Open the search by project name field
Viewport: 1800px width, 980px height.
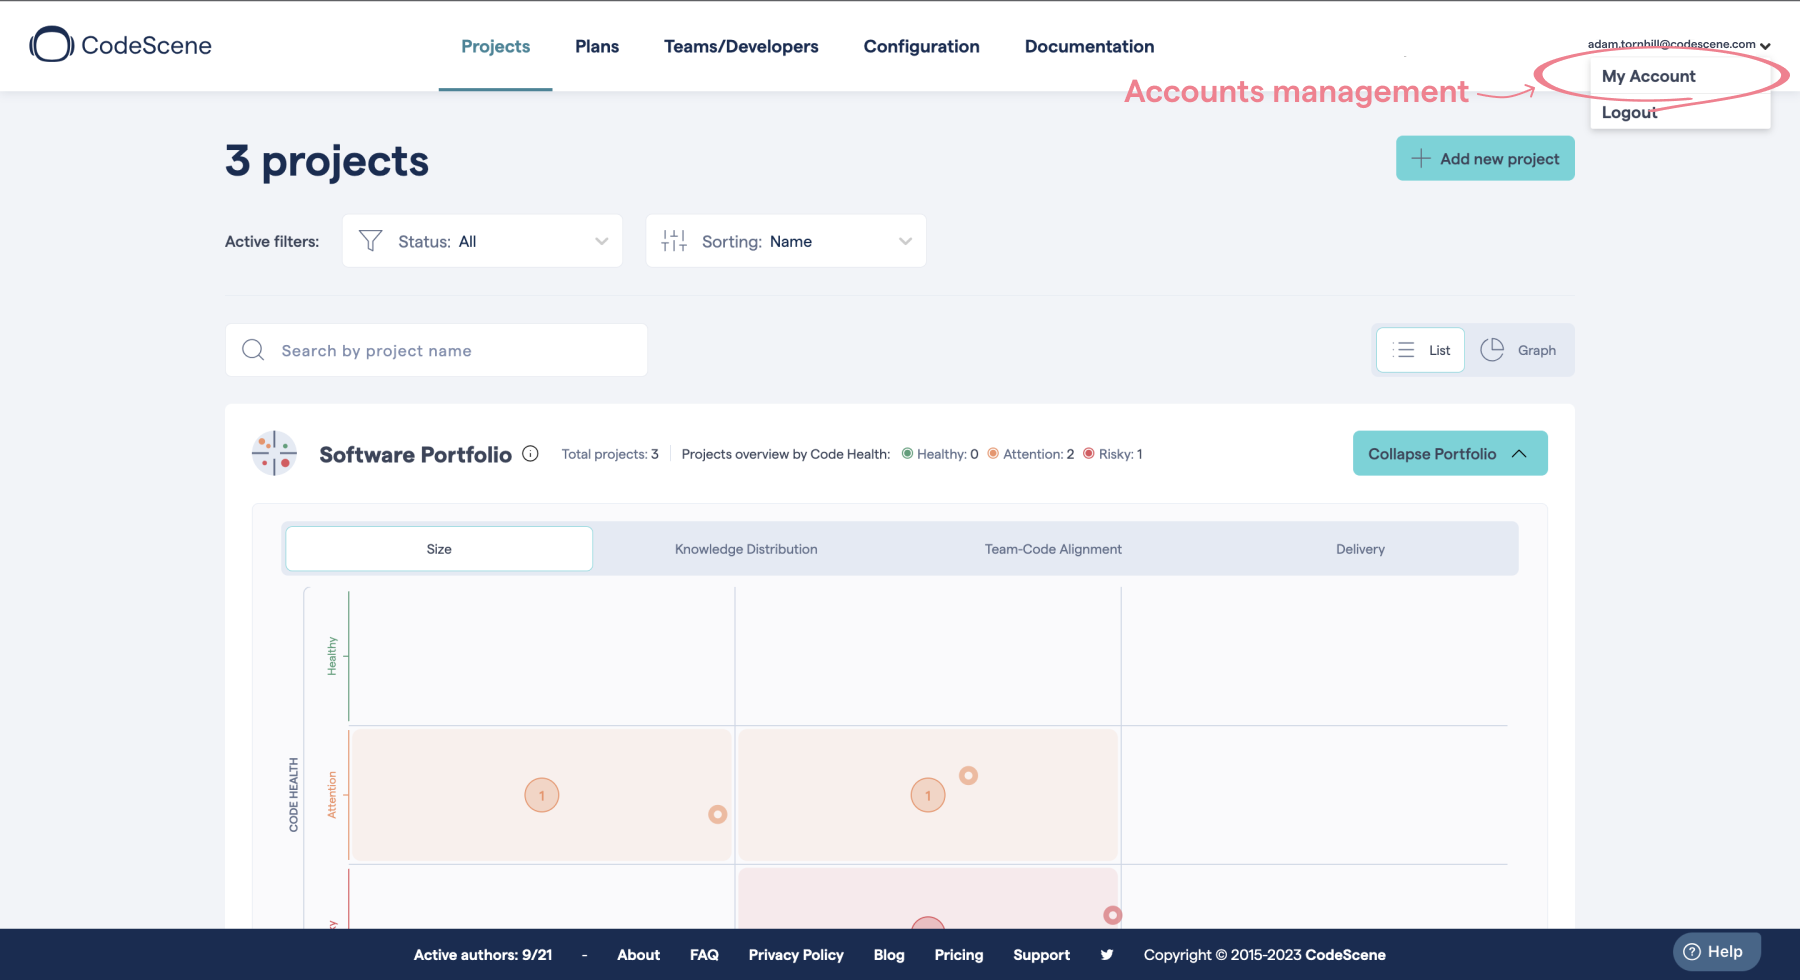(436, 350)
